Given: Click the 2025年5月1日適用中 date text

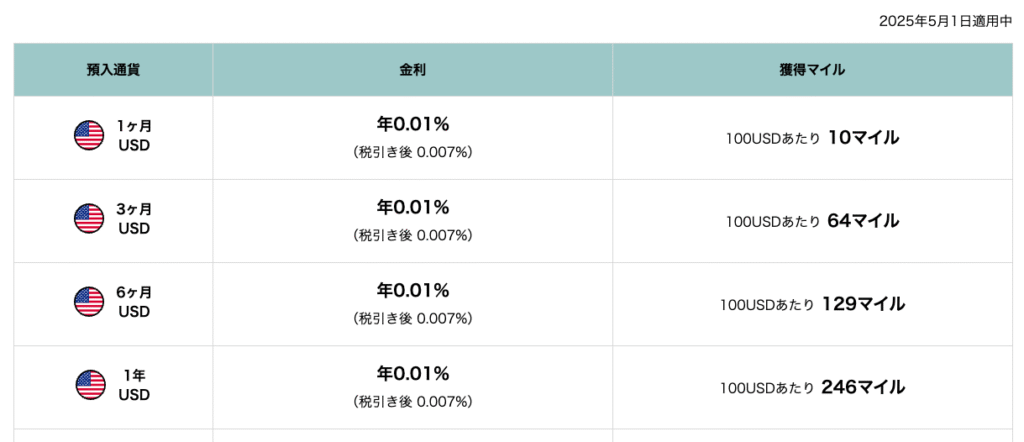Looking at the screenshot, I should pyautogui.click(x=946, y=22).
